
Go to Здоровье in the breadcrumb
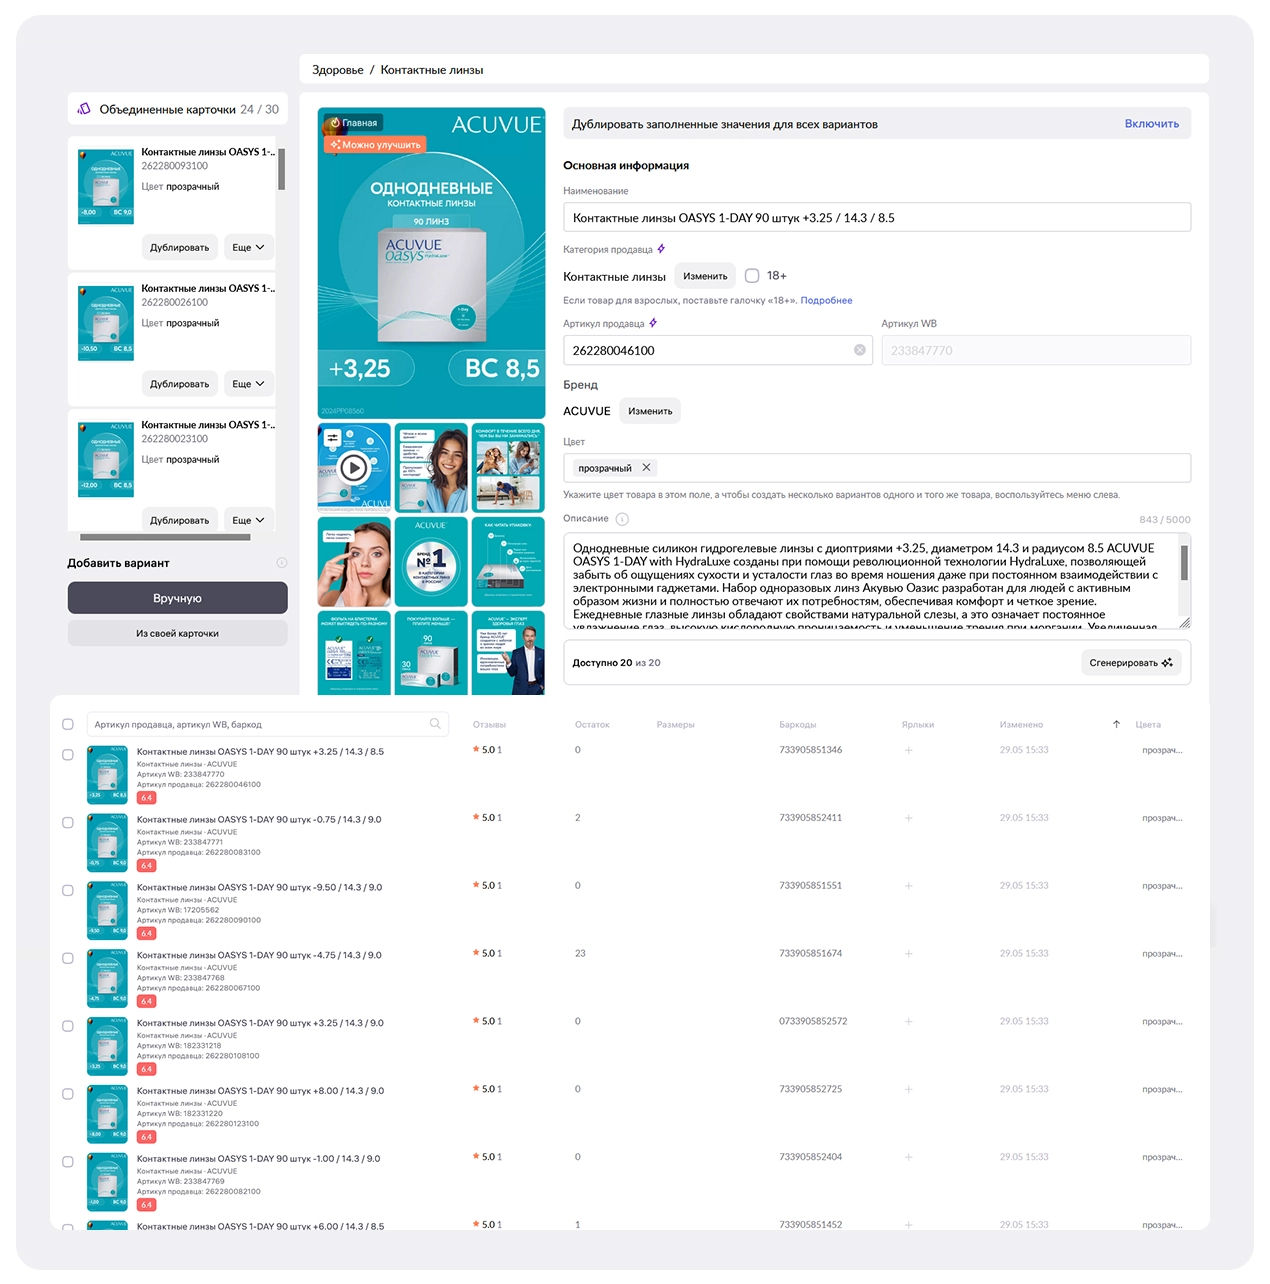point(338,70)
